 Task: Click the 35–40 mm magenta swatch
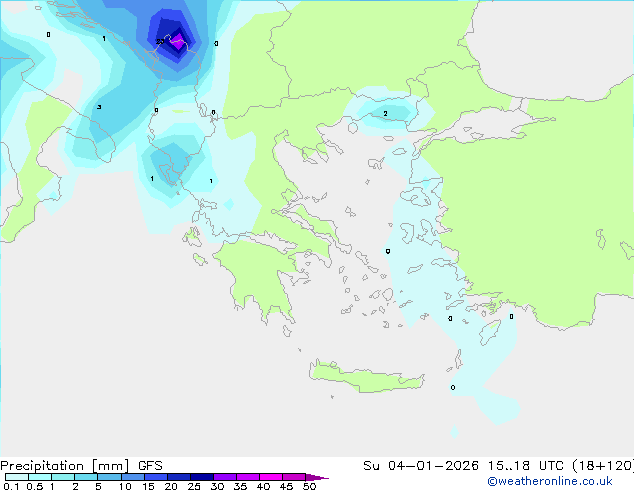248,477
